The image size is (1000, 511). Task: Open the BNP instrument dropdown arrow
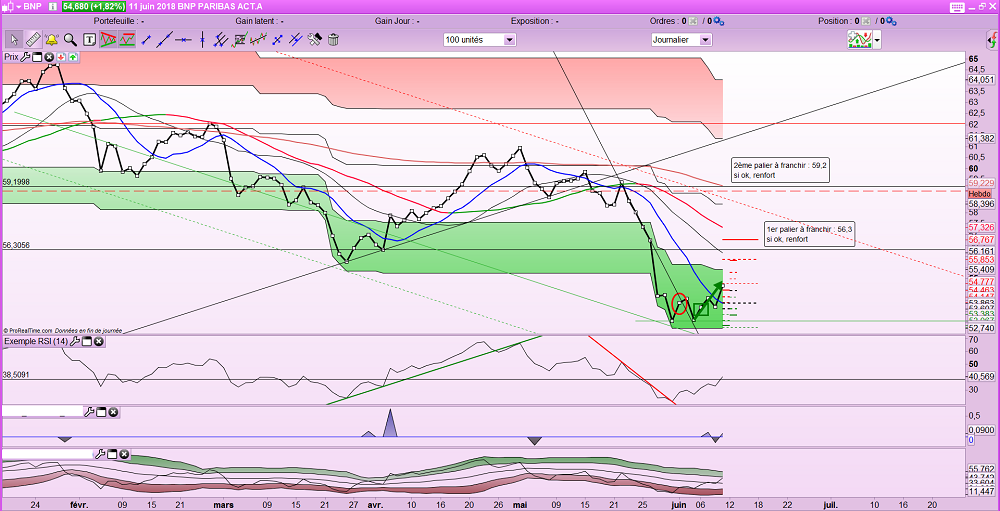pyautogui.click(x=18, y=6)
